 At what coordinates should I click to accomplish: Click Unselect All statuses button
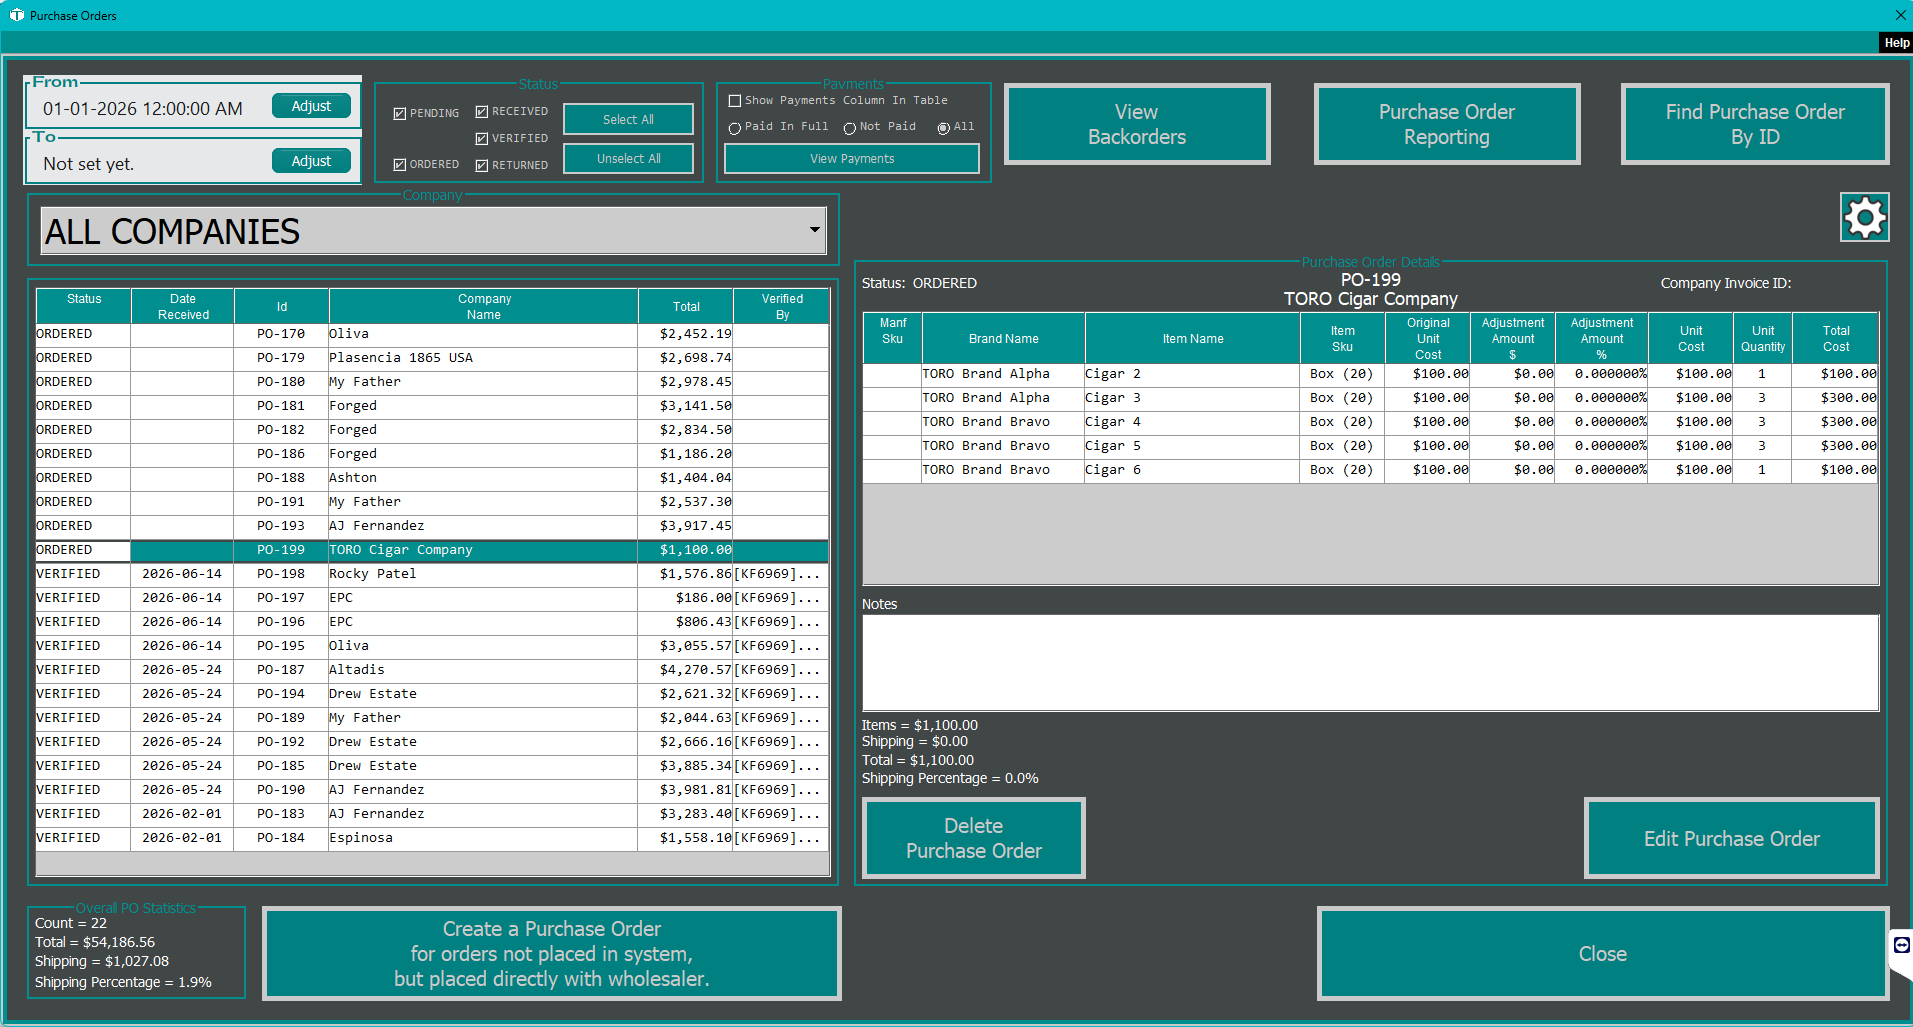point(628,158)
